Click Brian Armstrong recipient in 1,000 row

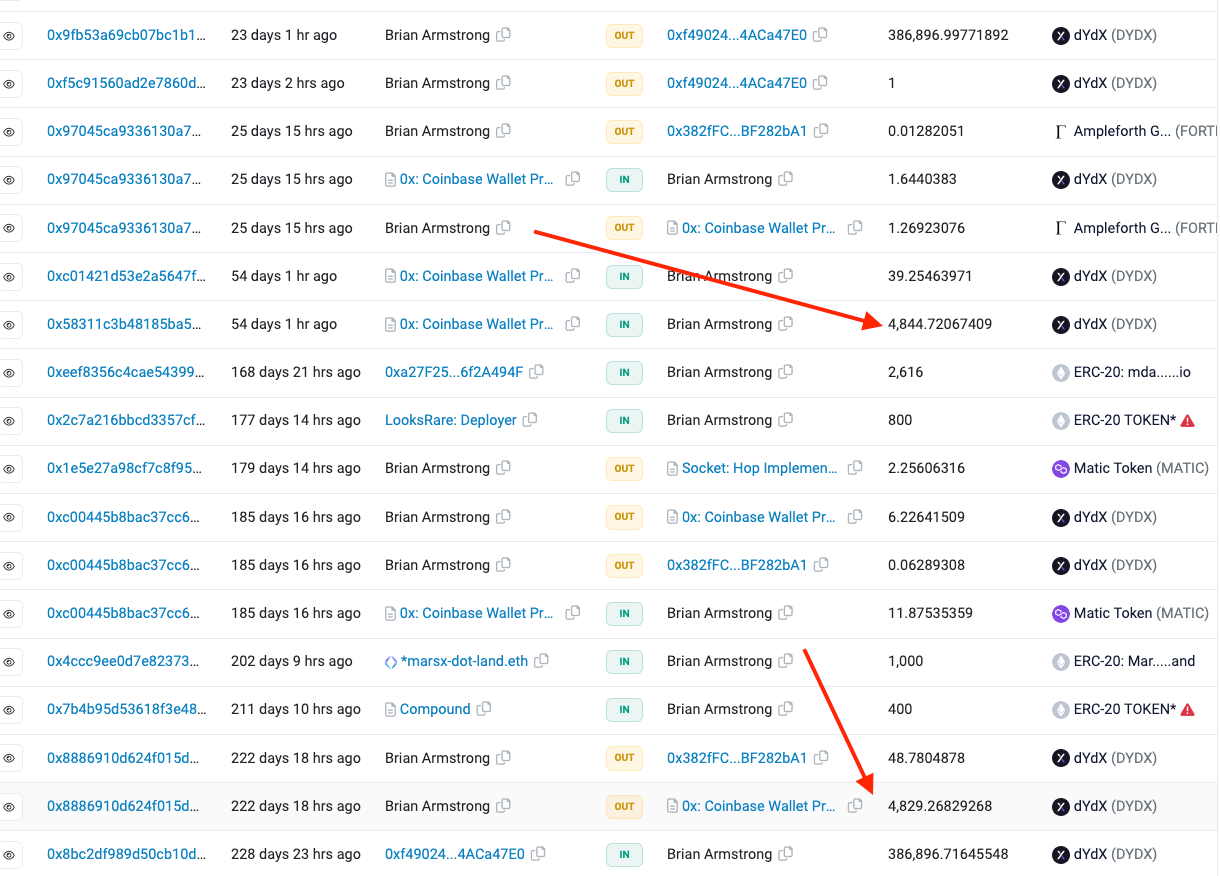719,661
